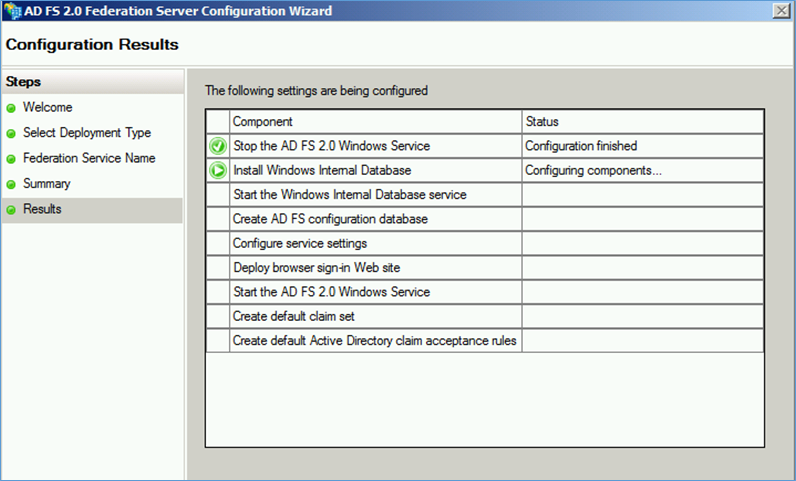The width and height of the screenshot is (796, 481).
Task: Select 'Stop the AD FS 2.0 Windows Service' row
Action: [485, 146]
